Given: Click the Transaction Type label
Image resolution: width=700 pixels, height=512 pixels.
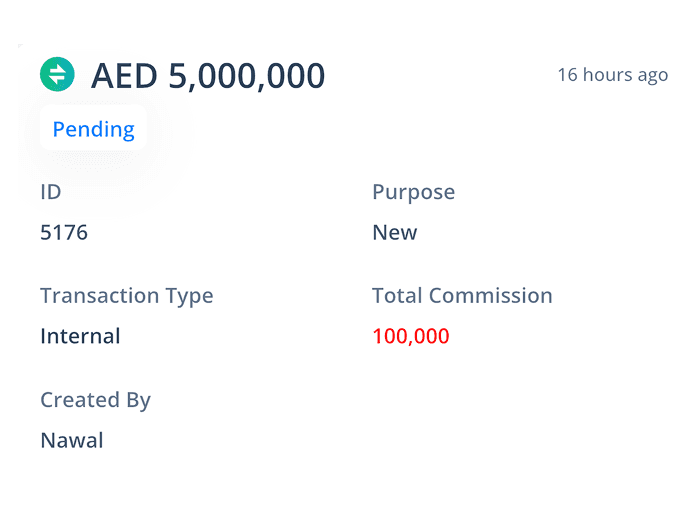Looking at the screenshot, I should 126,296.
